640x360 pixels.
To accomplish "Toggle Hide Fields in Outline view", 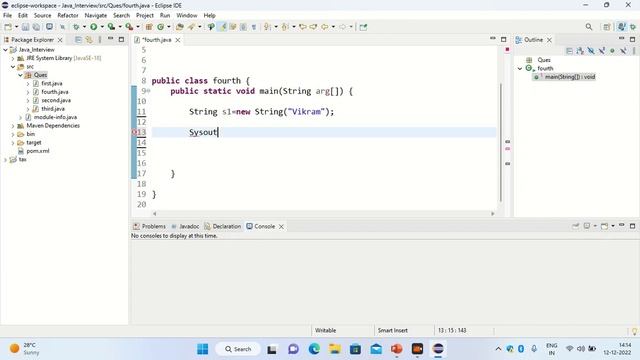I will point(591,51).
